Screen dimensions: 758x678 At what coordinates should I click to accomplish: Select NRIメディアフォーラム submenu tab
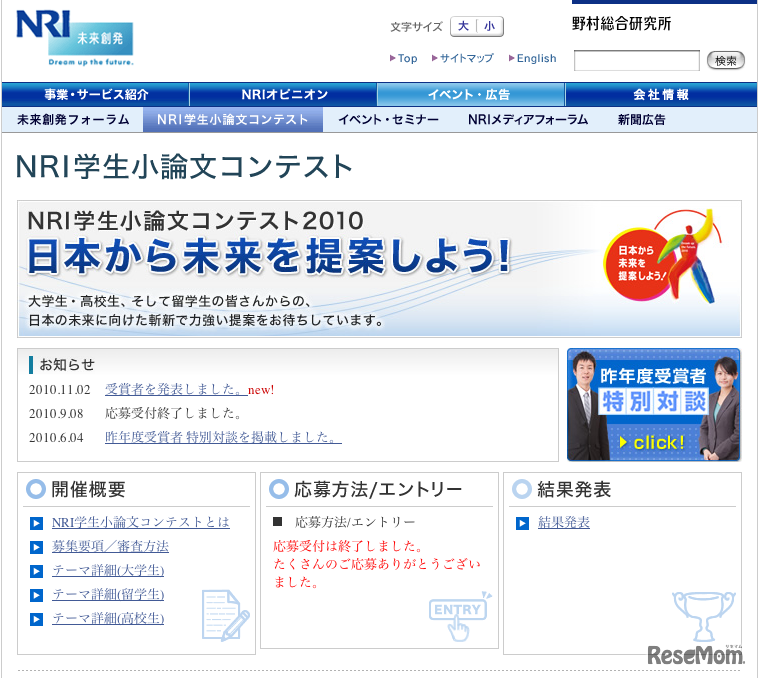coord(528,119)
